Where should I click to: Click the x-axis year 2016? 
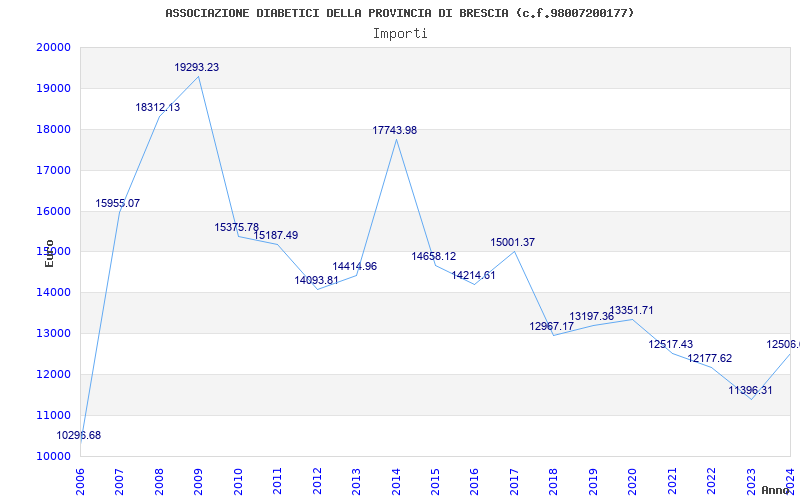point(474,481)
